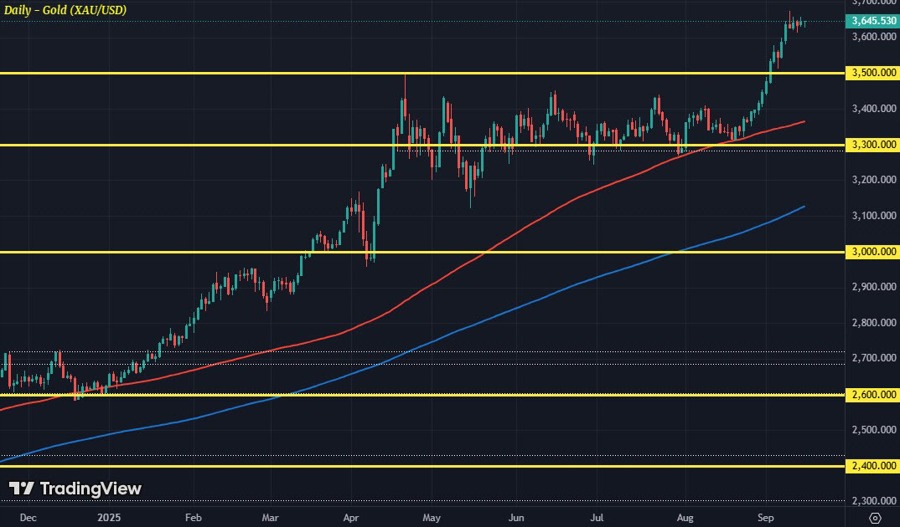Select the 3,300.000 yellow level label
The image size is (900, 527).
pos(873,145)
